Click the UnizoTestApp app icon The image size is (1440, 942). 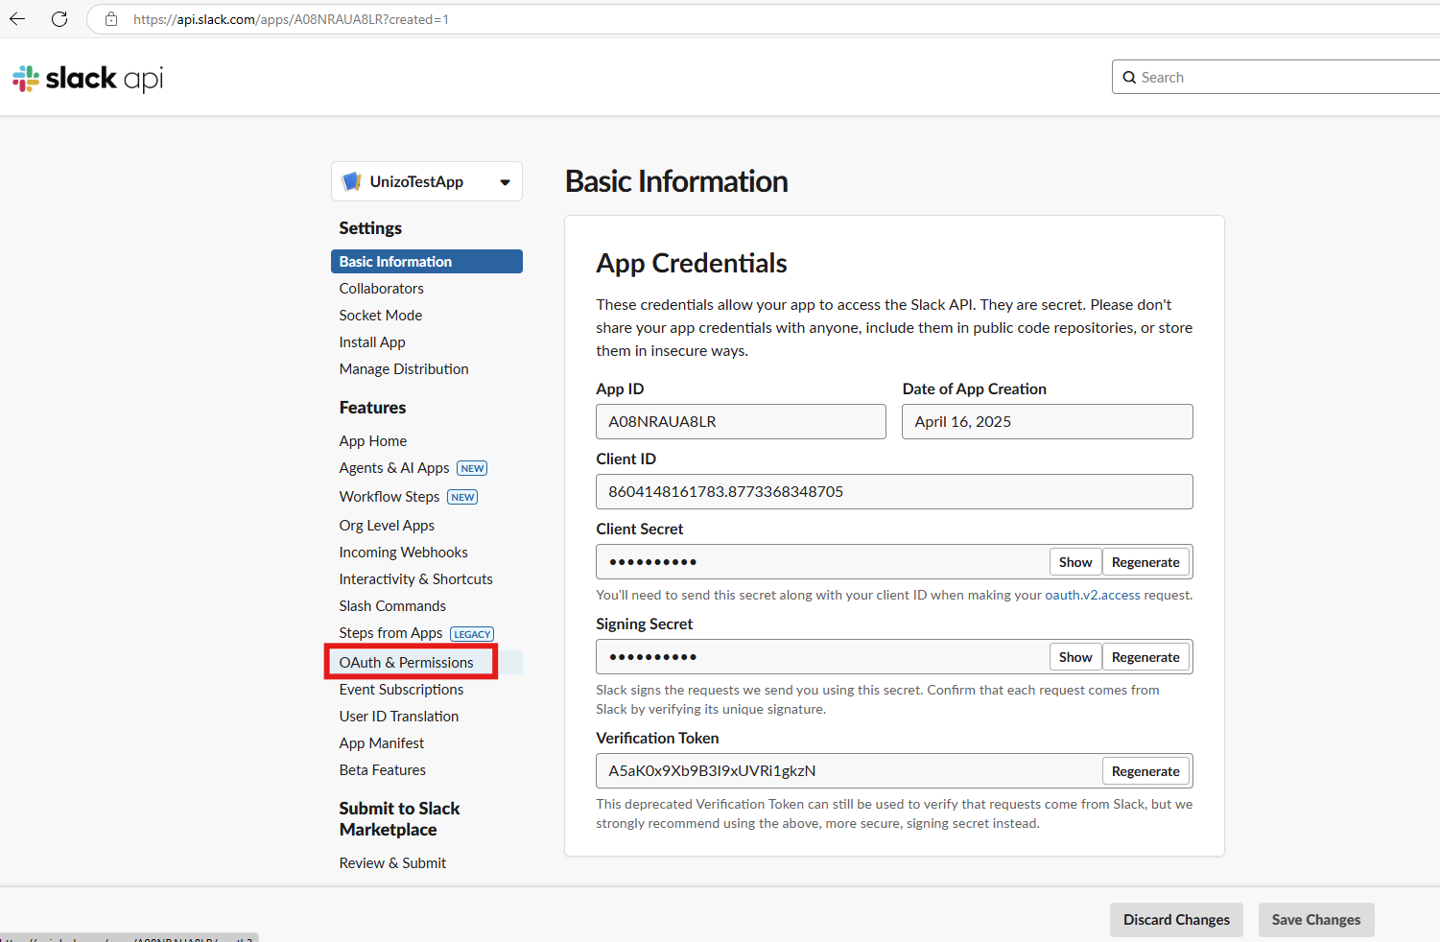click(351, 181)
